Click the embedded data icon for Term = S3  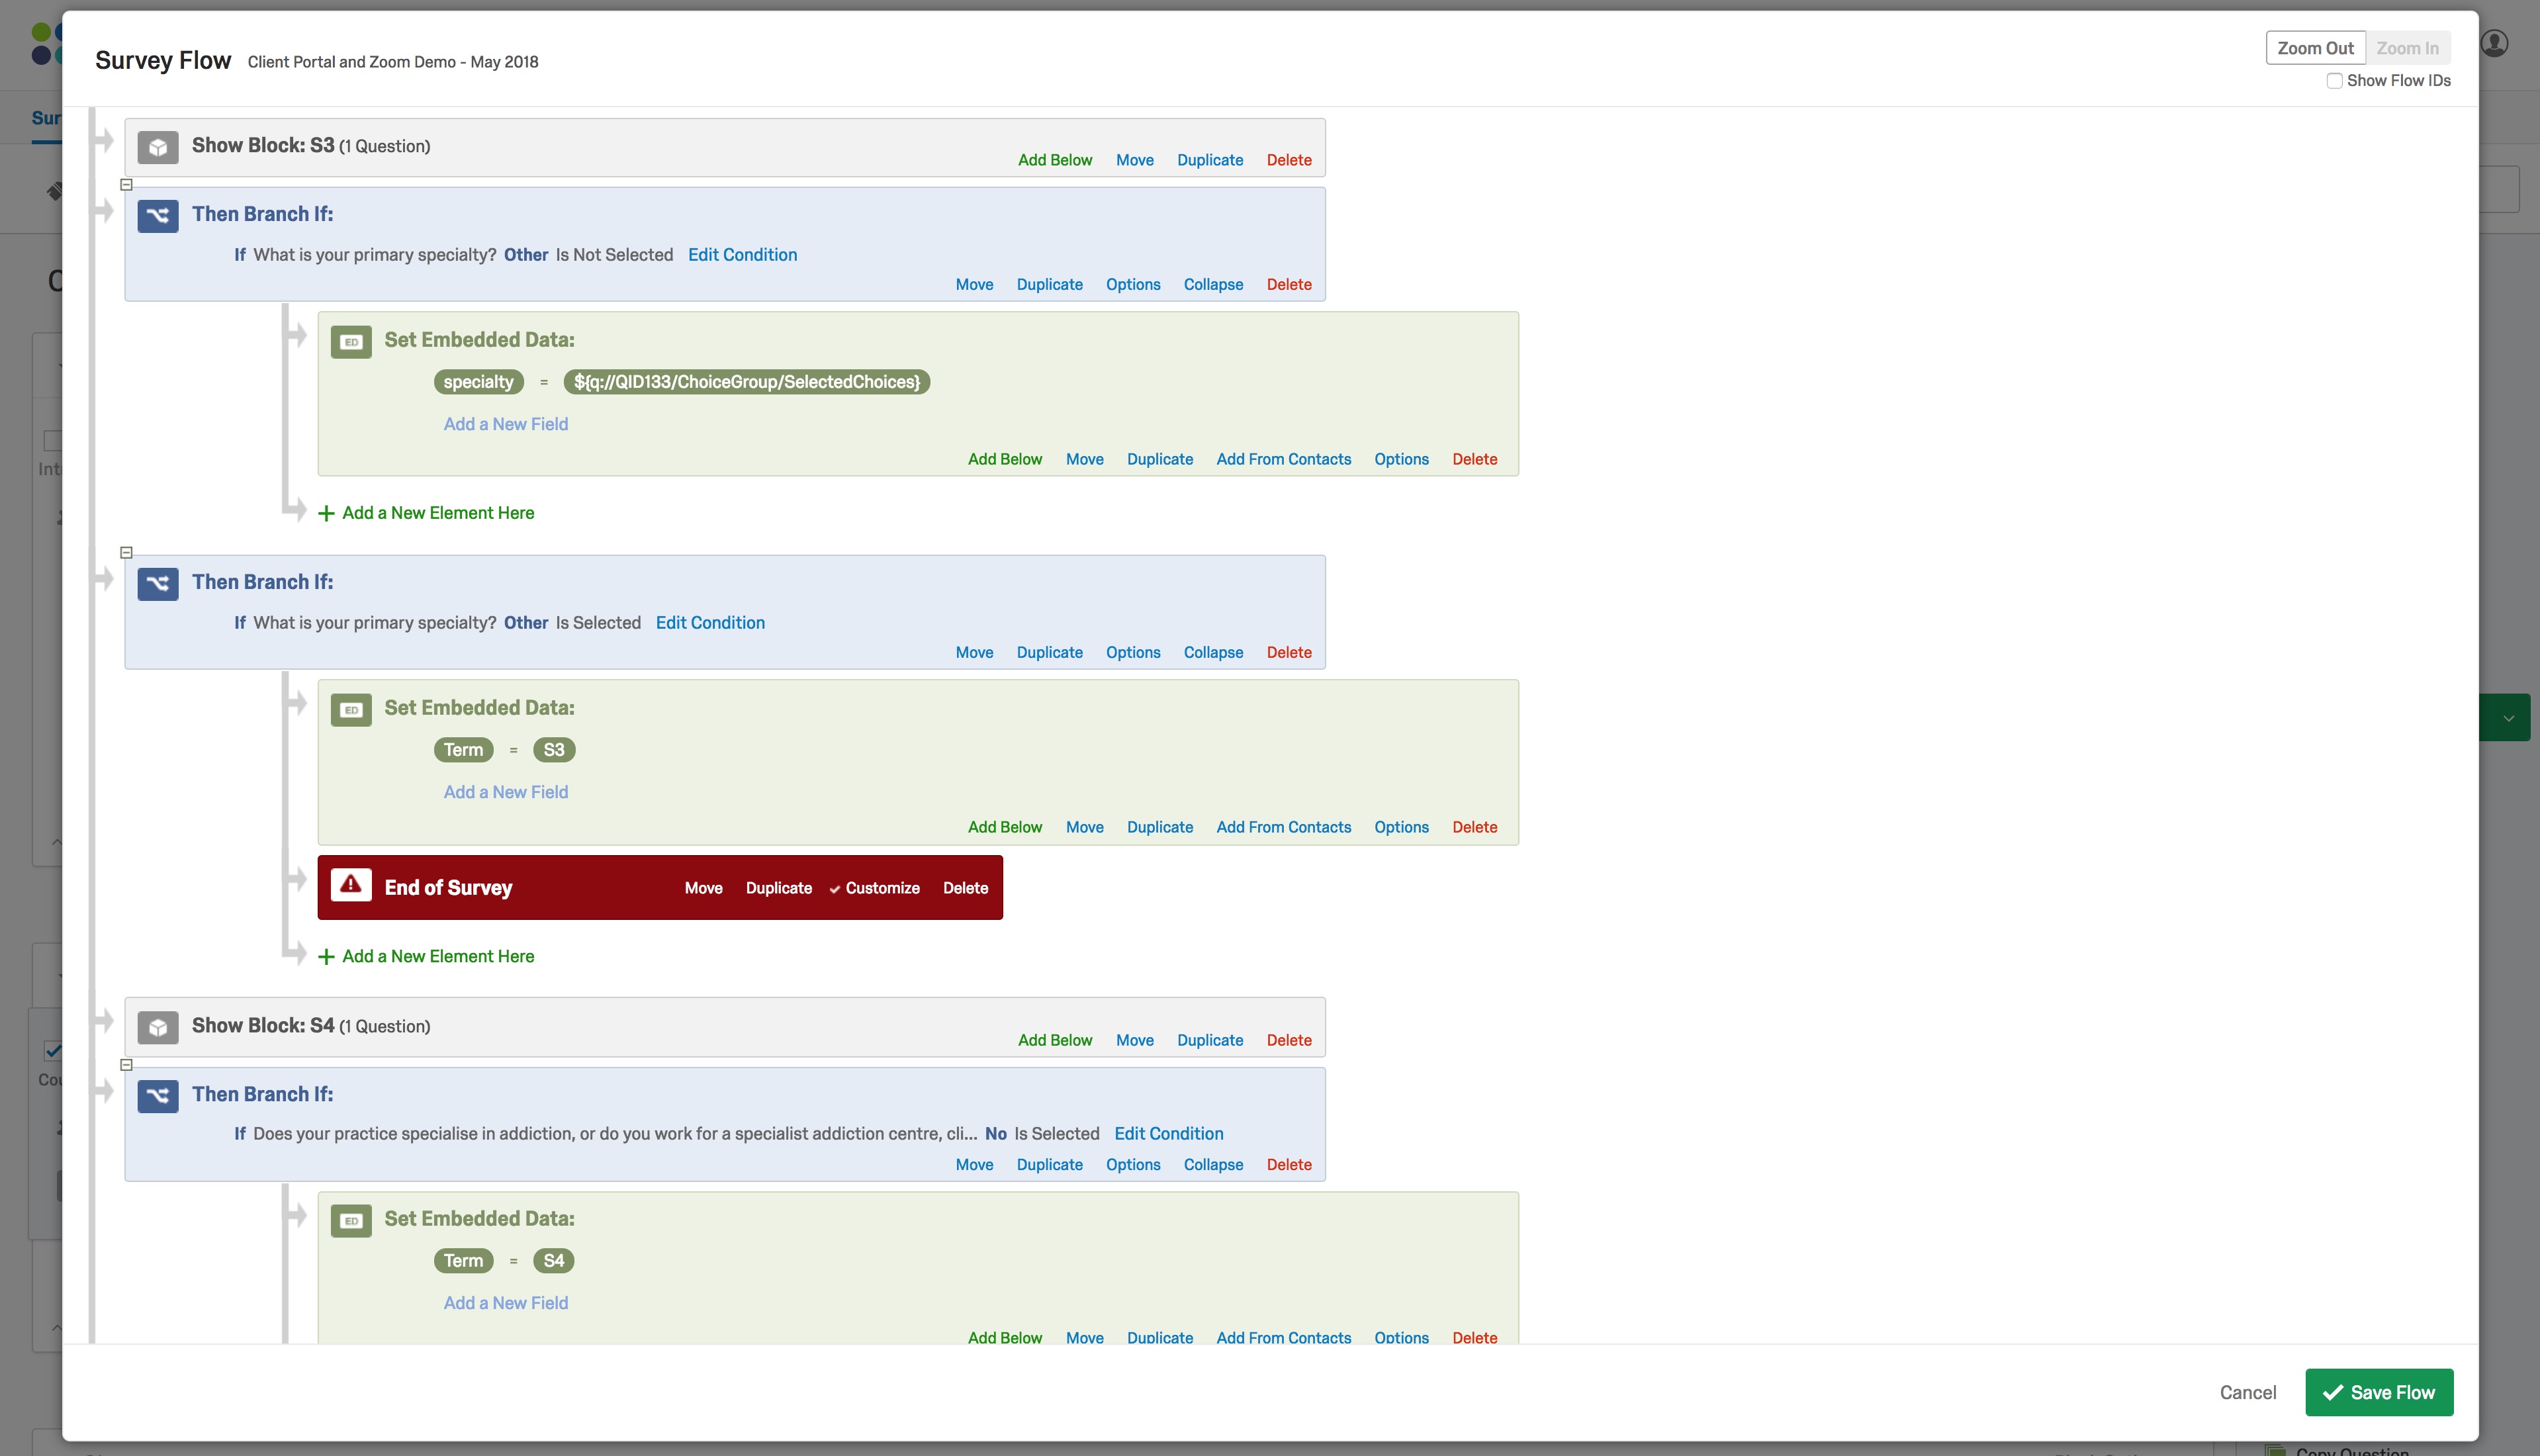351,709
